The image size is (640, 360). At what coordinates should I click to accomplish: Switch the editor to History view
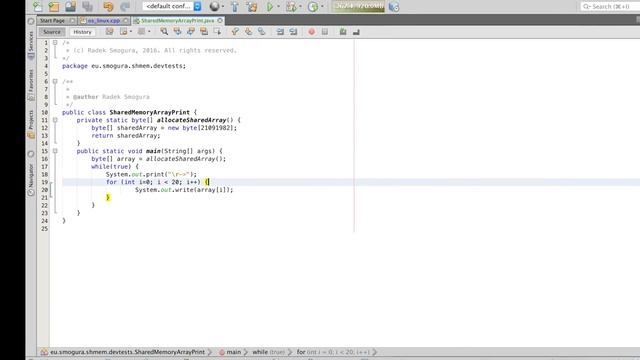click(82, 32)
